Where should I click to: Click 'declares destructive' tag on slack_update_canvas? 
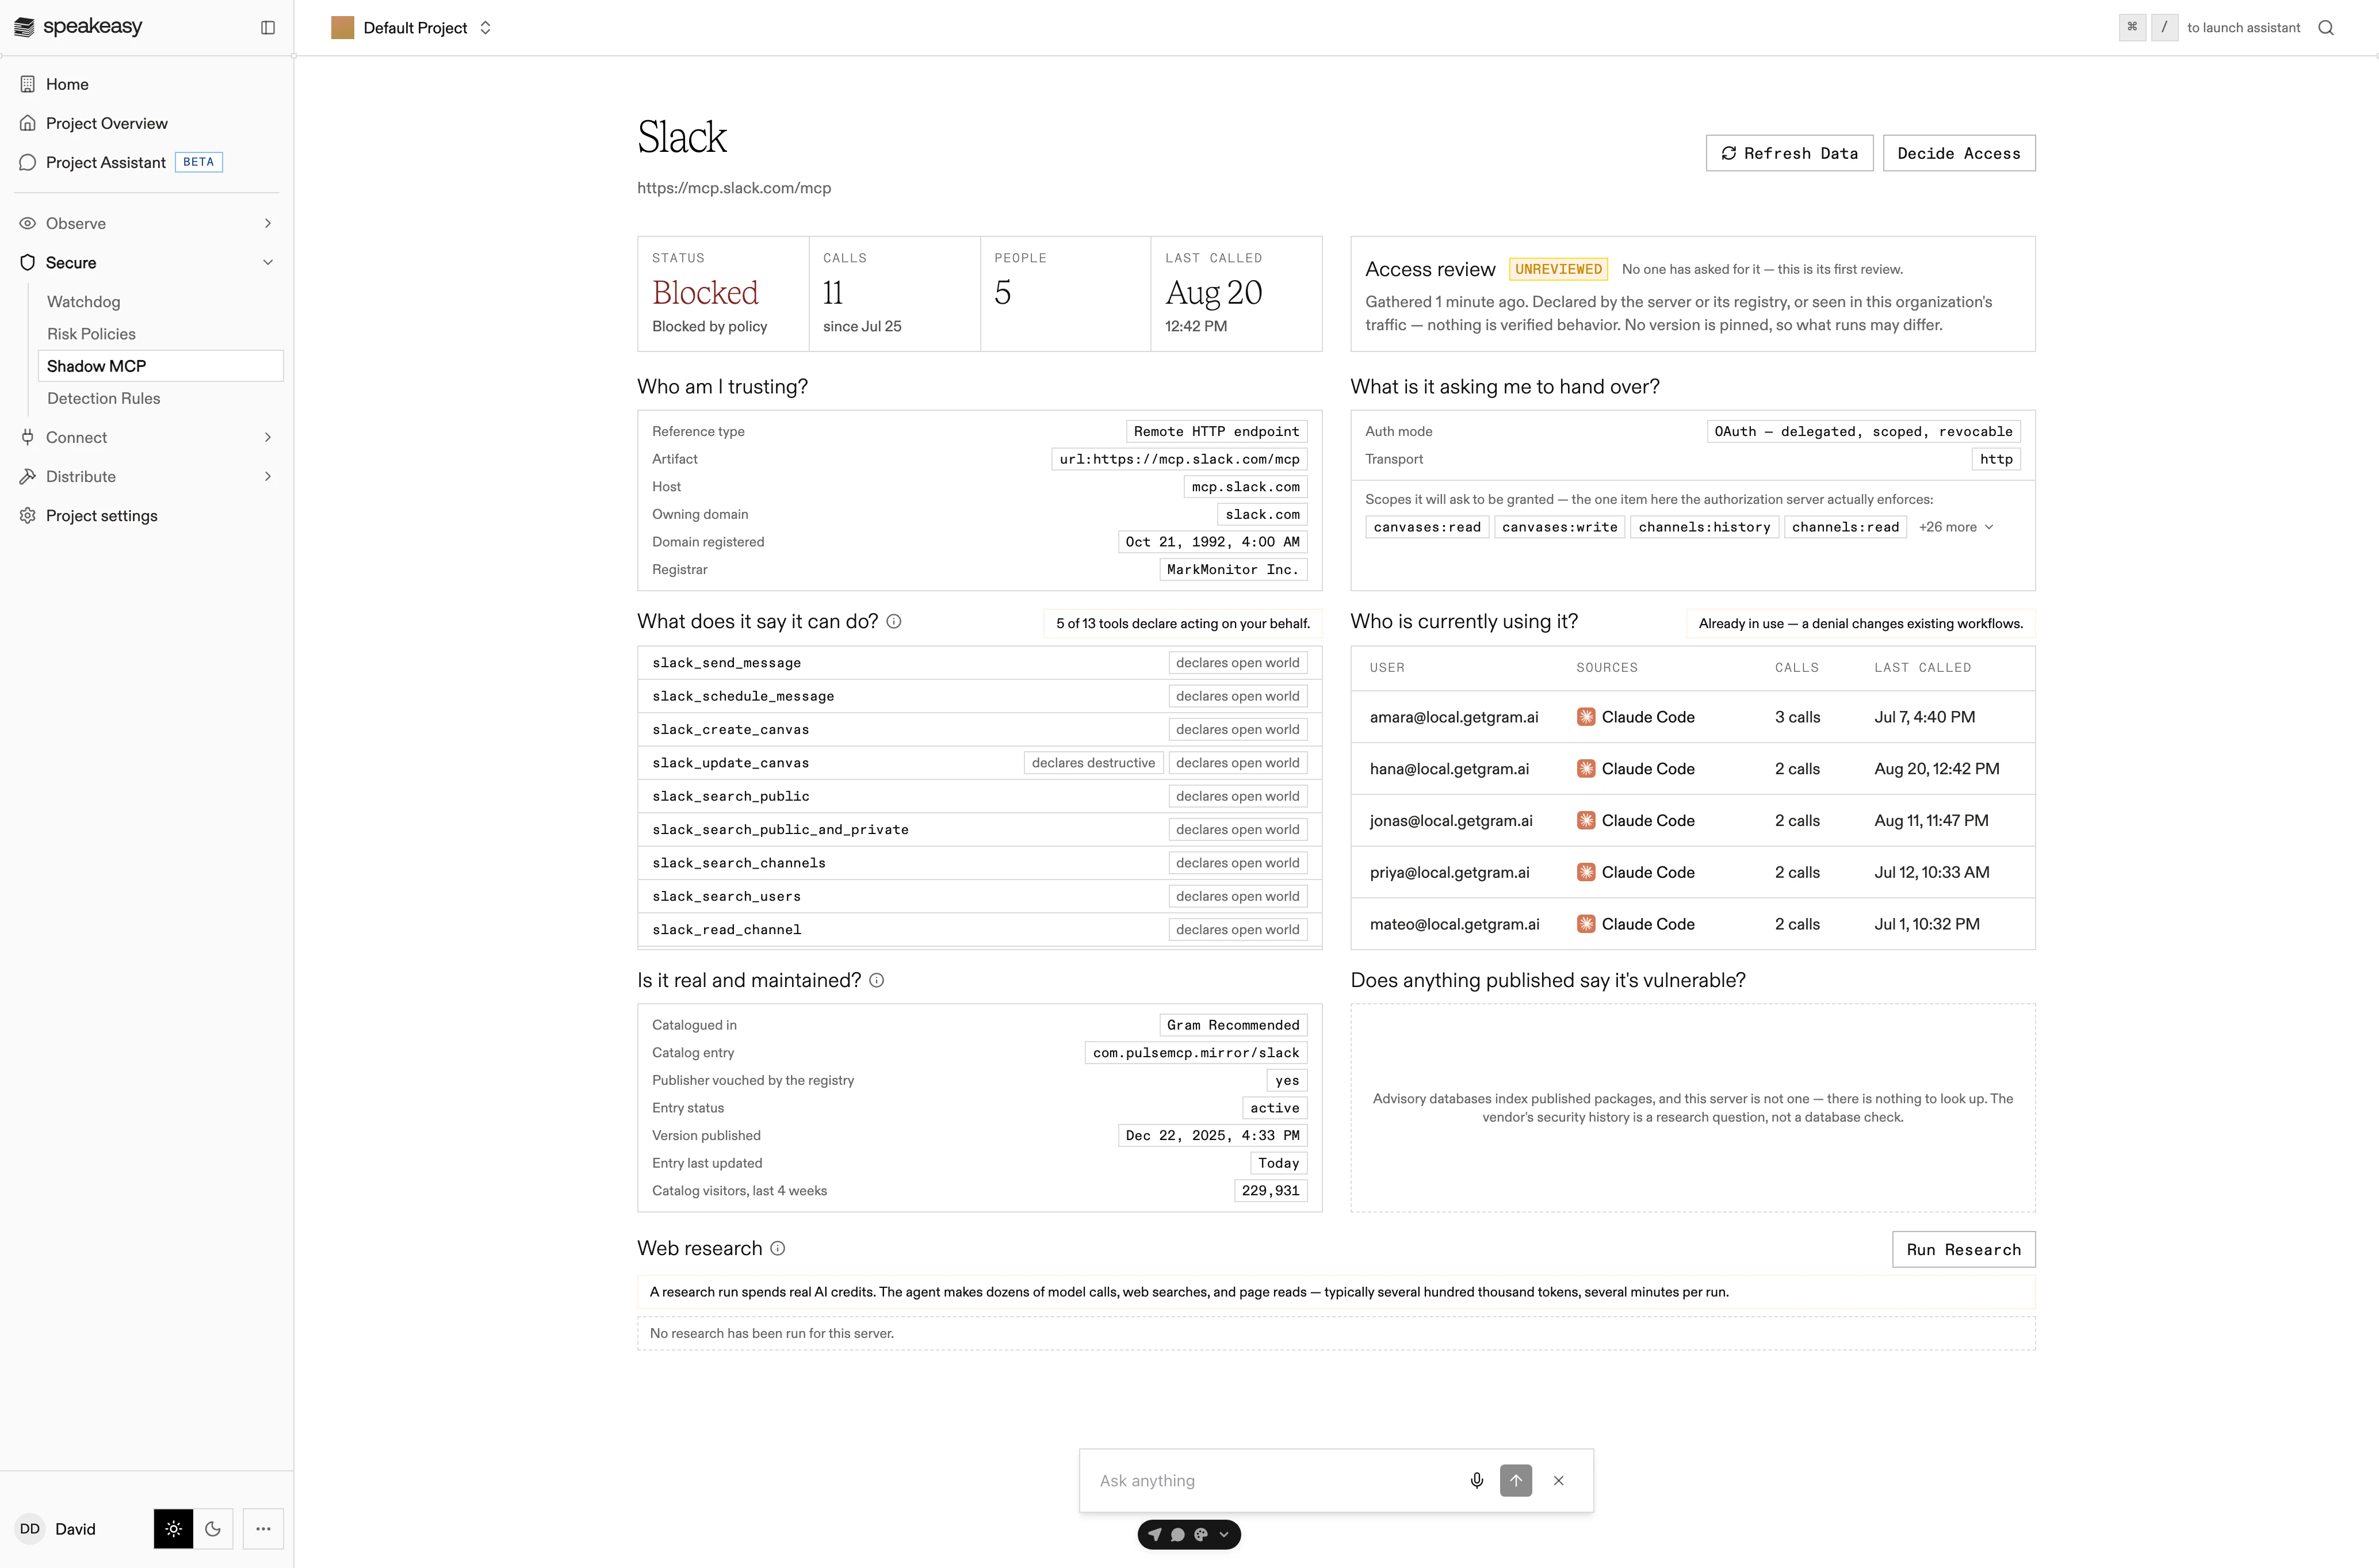pyautogui.click(x=1093, y=763)
